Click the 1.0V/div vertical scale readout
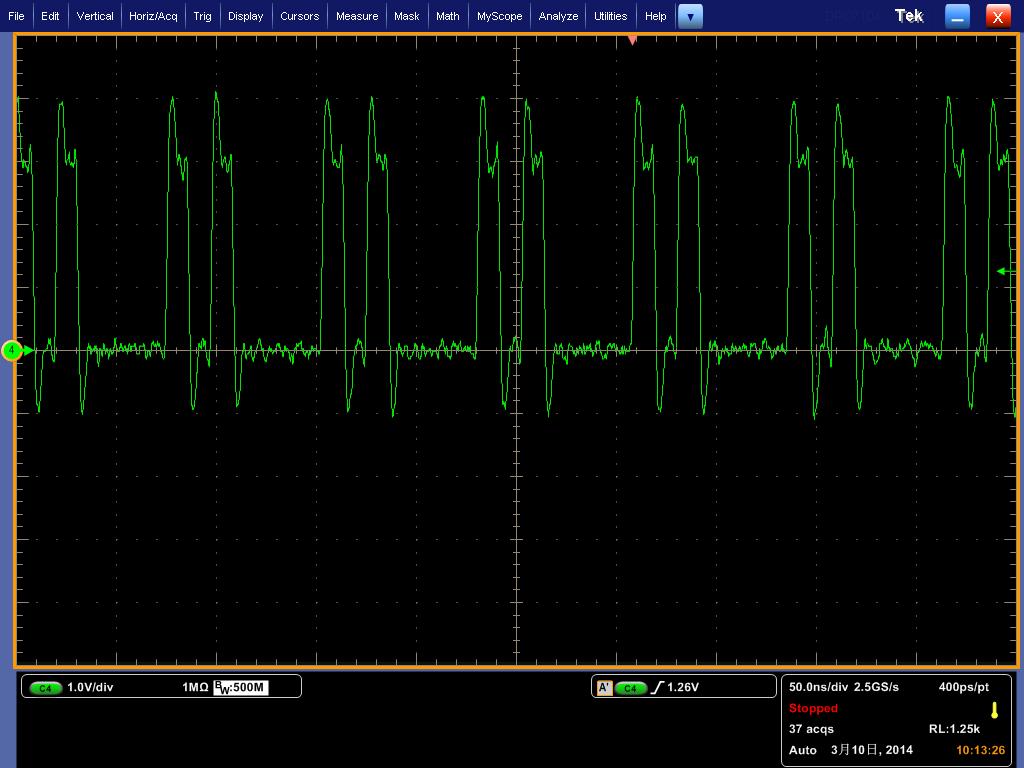This screenshot has width=1024, height=768. tap(90, 687)
